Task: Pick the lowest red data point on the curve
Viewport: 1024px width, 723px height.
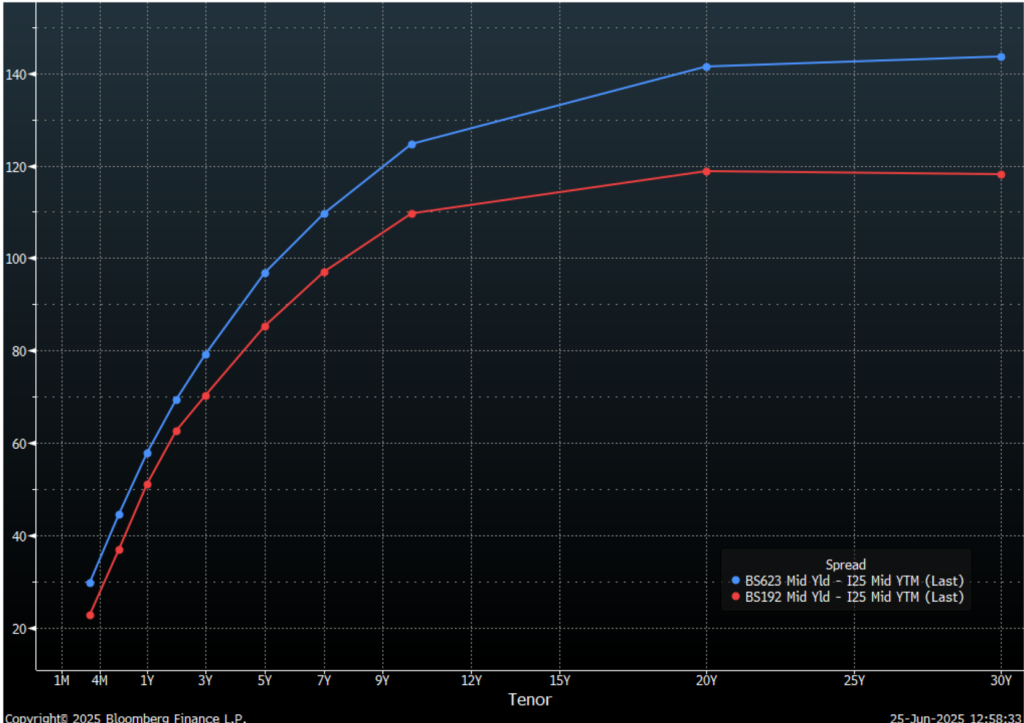Action: point(90,615)
